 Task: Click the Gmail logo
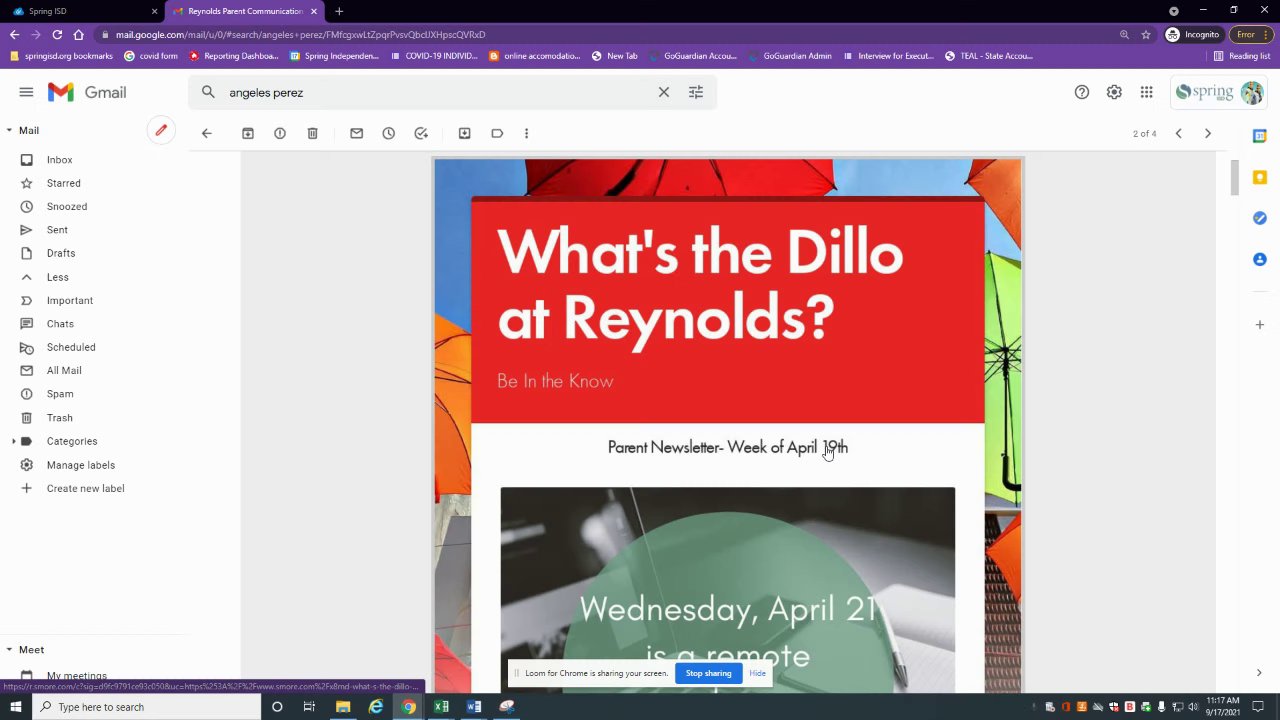pos(87,92)
